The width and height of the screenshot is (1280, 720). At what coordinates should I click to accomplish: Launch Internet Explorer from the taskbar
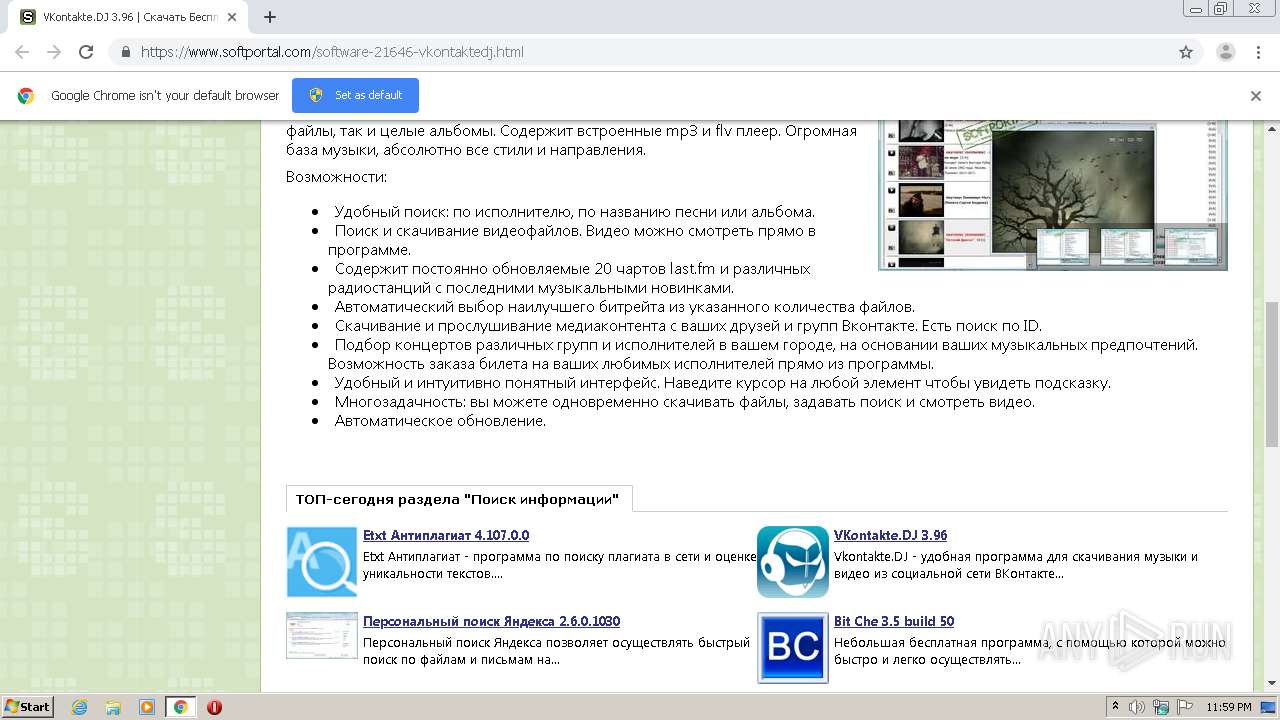pos(79,707)
